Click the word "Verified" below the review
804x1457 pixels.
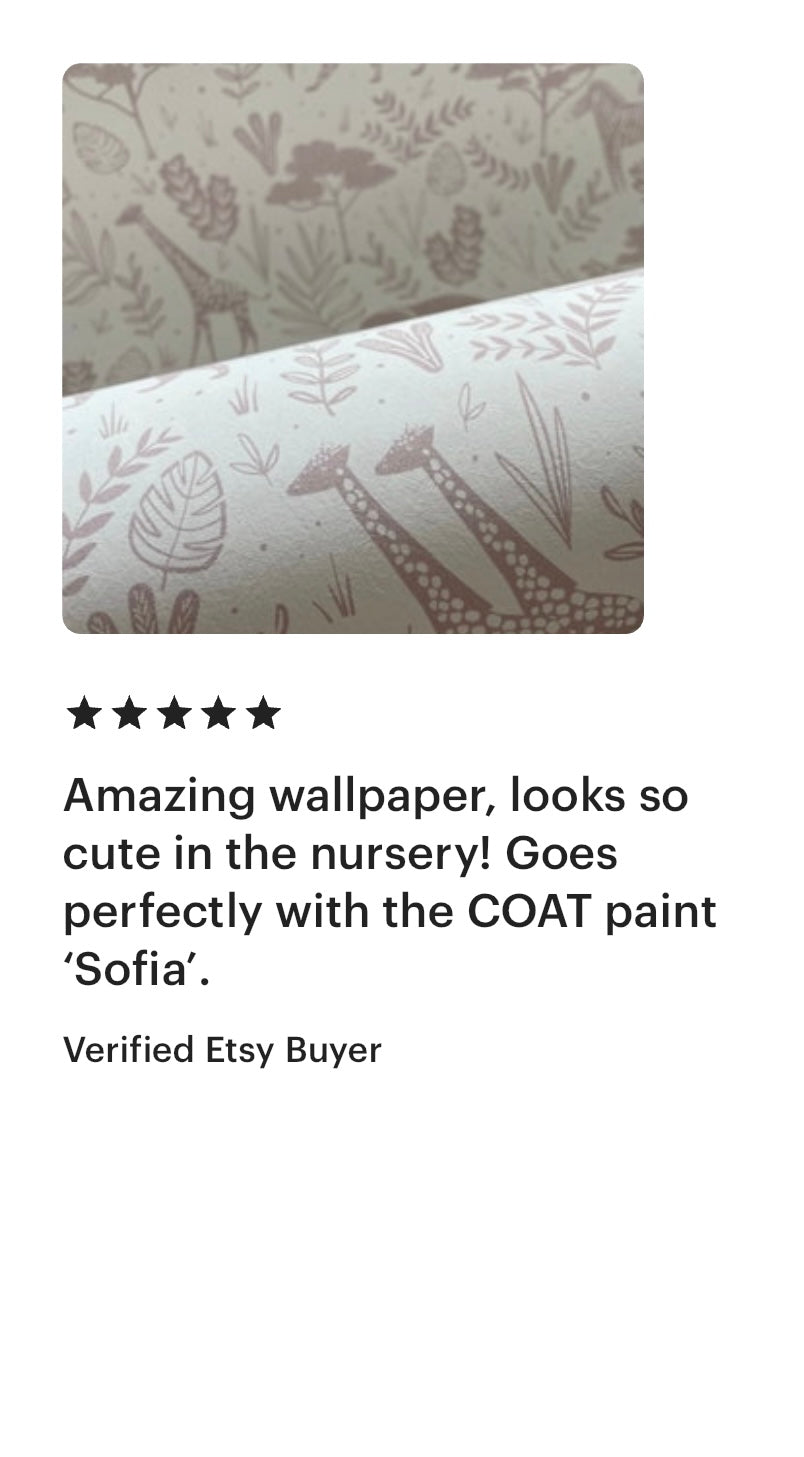[x=129, y=1050]
